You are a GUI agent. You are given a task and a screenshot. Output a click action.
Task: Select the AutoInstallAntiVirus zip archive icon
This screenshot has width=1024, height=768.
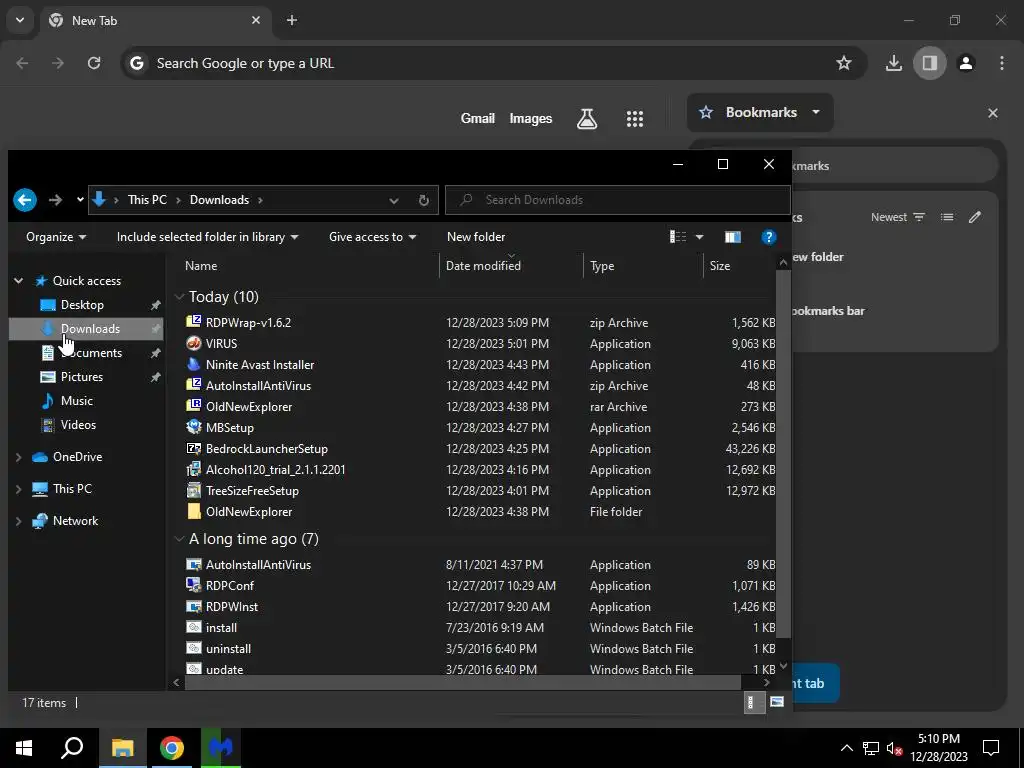[x=193, y=385]
